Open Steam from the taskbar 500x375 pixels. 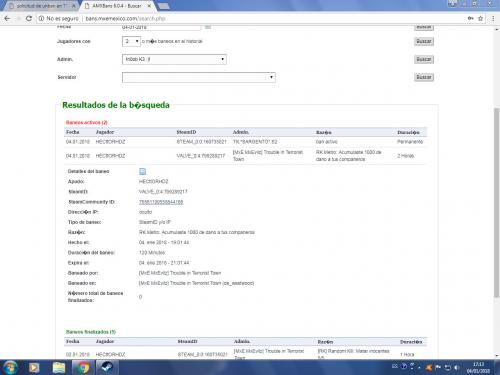107,367
